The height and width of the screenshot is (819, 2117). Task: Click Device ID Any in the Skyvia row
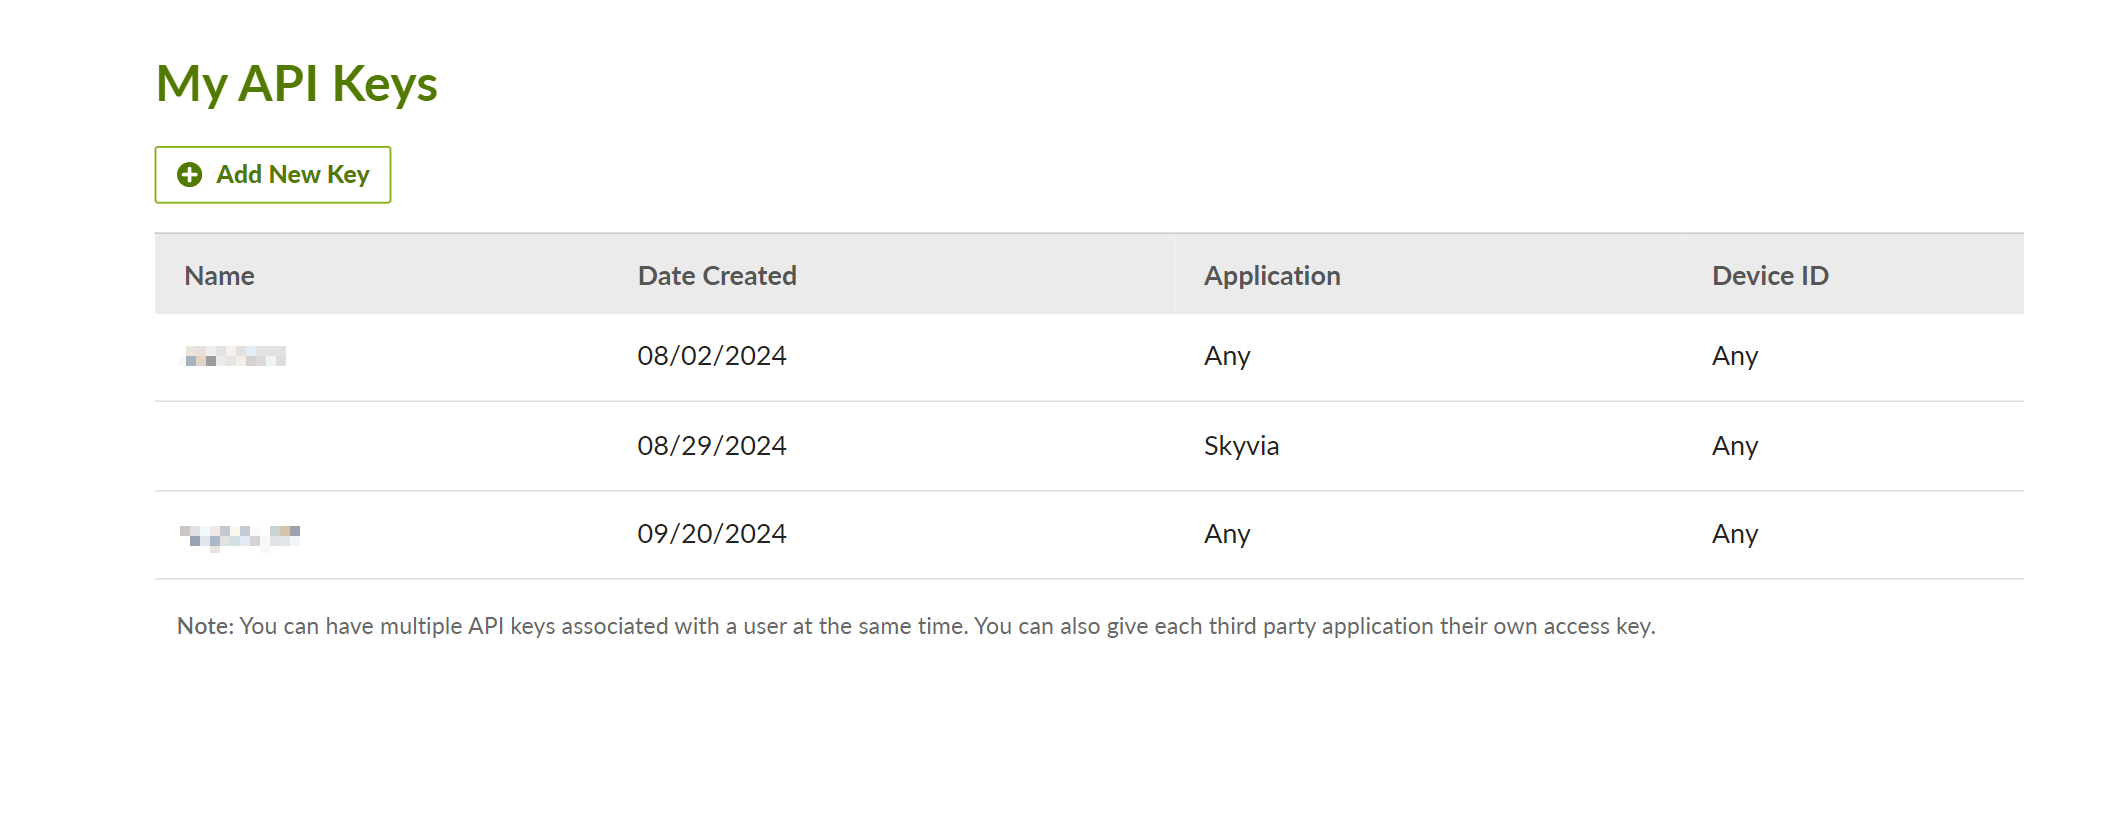tap(1735, 446)
